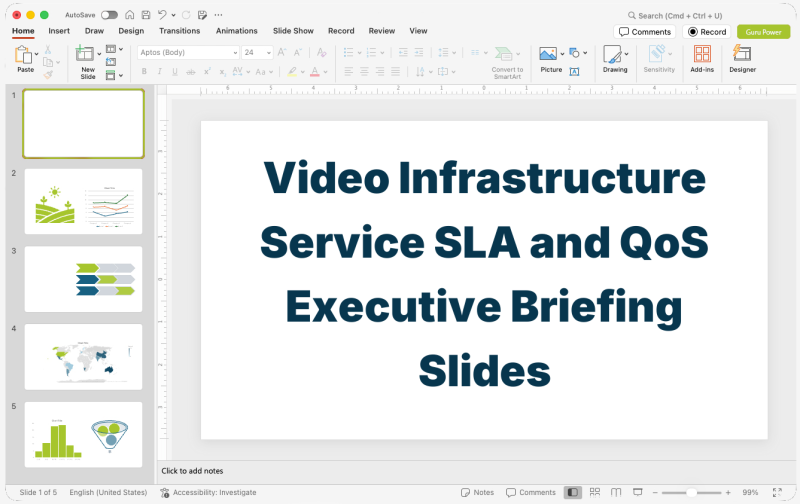Open the Transitions tab

click(x=180, y=31)
